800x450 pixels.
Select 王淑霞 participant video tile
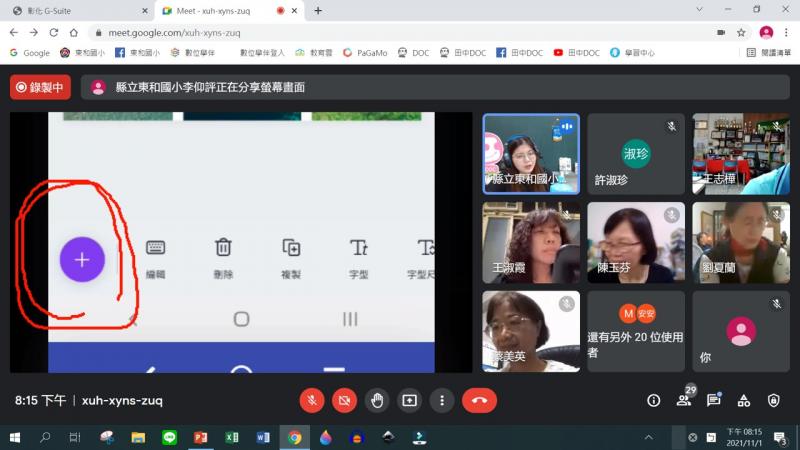[x=531, y=242]
